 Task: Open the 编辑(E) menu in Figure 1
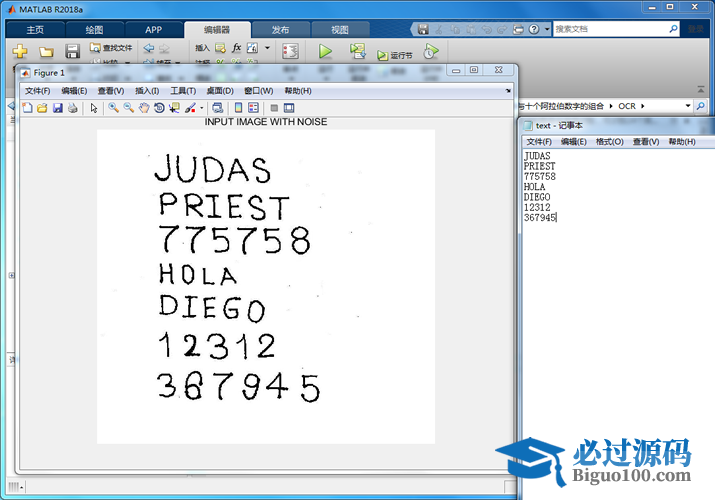74,91
